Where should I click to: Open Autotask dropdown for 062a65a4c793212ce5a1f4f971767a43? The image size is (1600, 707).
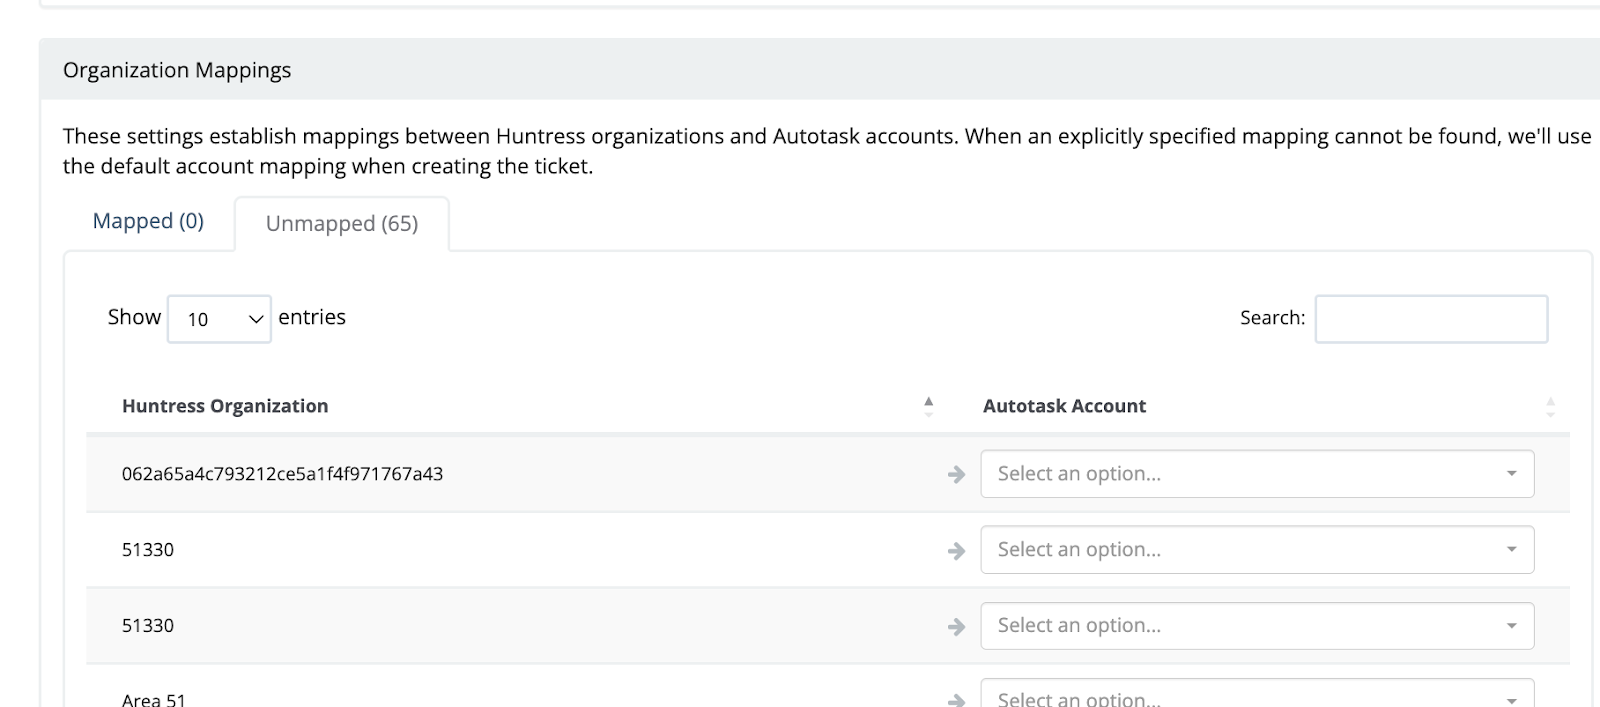point(1257,474)
